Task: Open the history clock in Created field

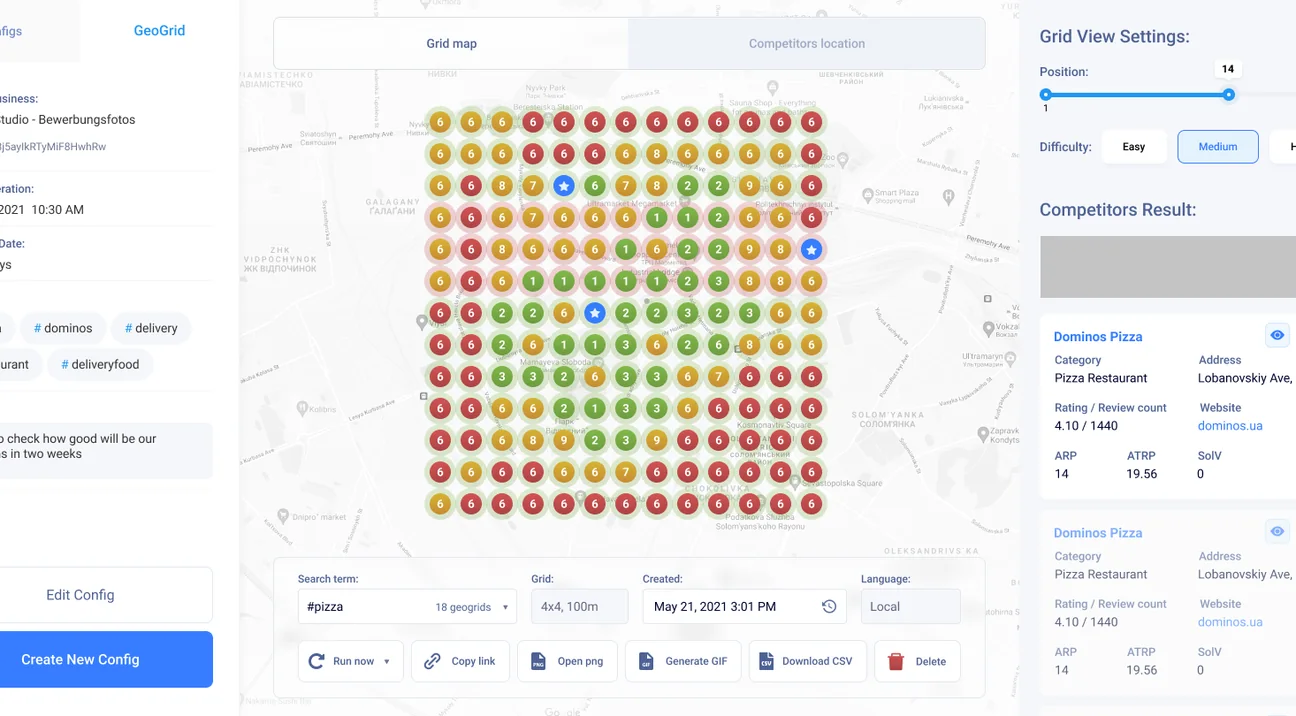Action: click(829, 606)
